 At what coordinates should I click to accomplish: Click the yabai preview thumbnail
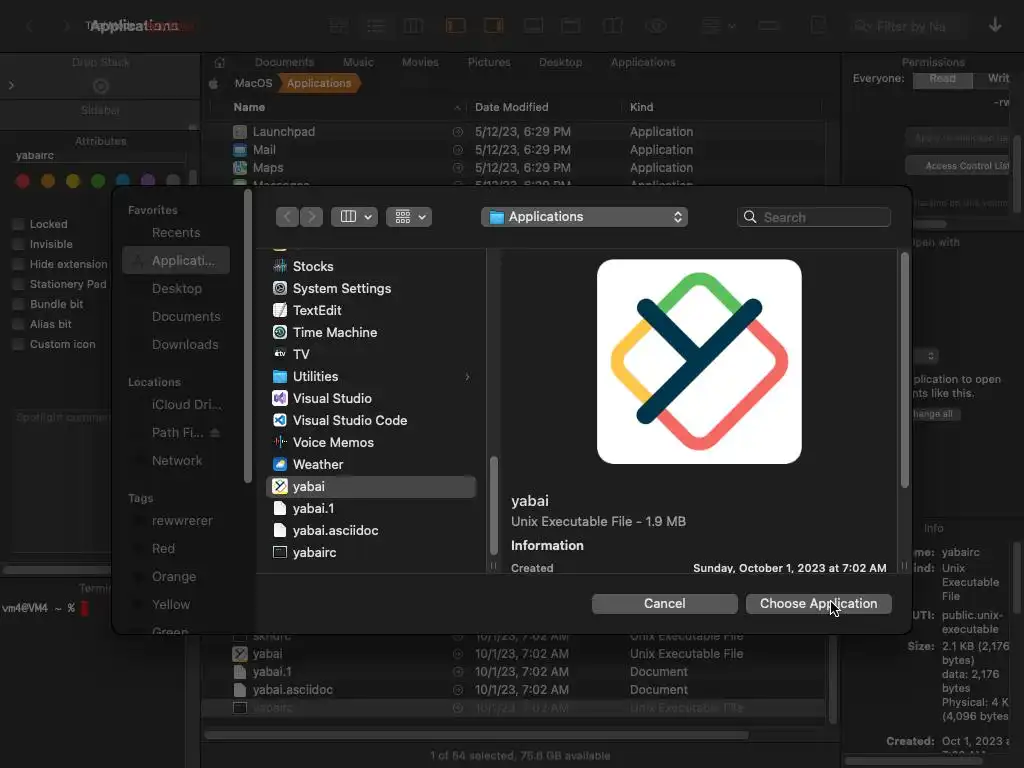click(x=699, y=362)
